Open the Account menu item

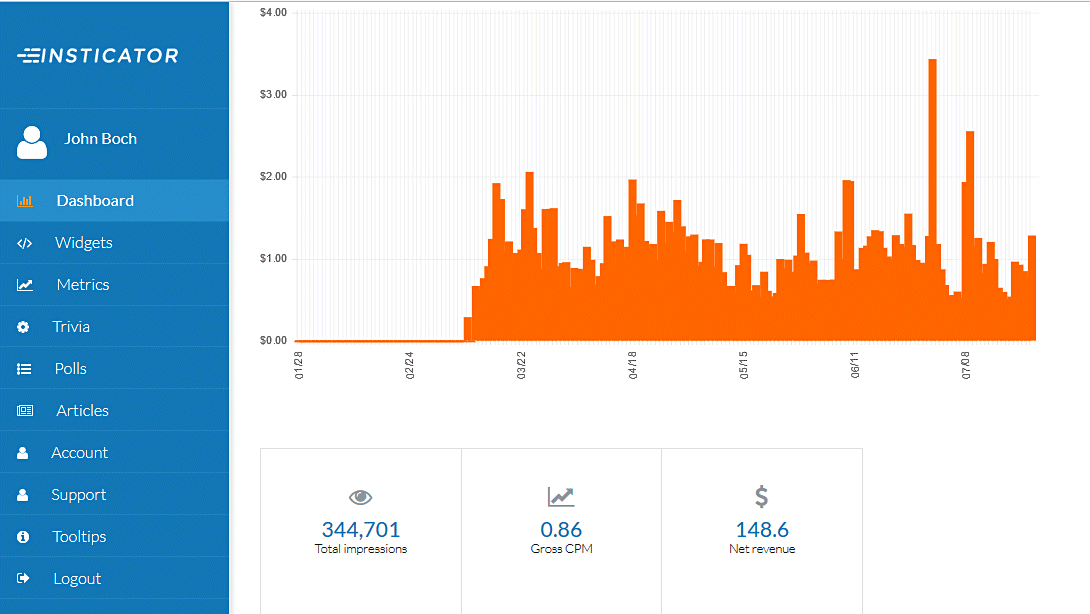(x=79, y=453)
